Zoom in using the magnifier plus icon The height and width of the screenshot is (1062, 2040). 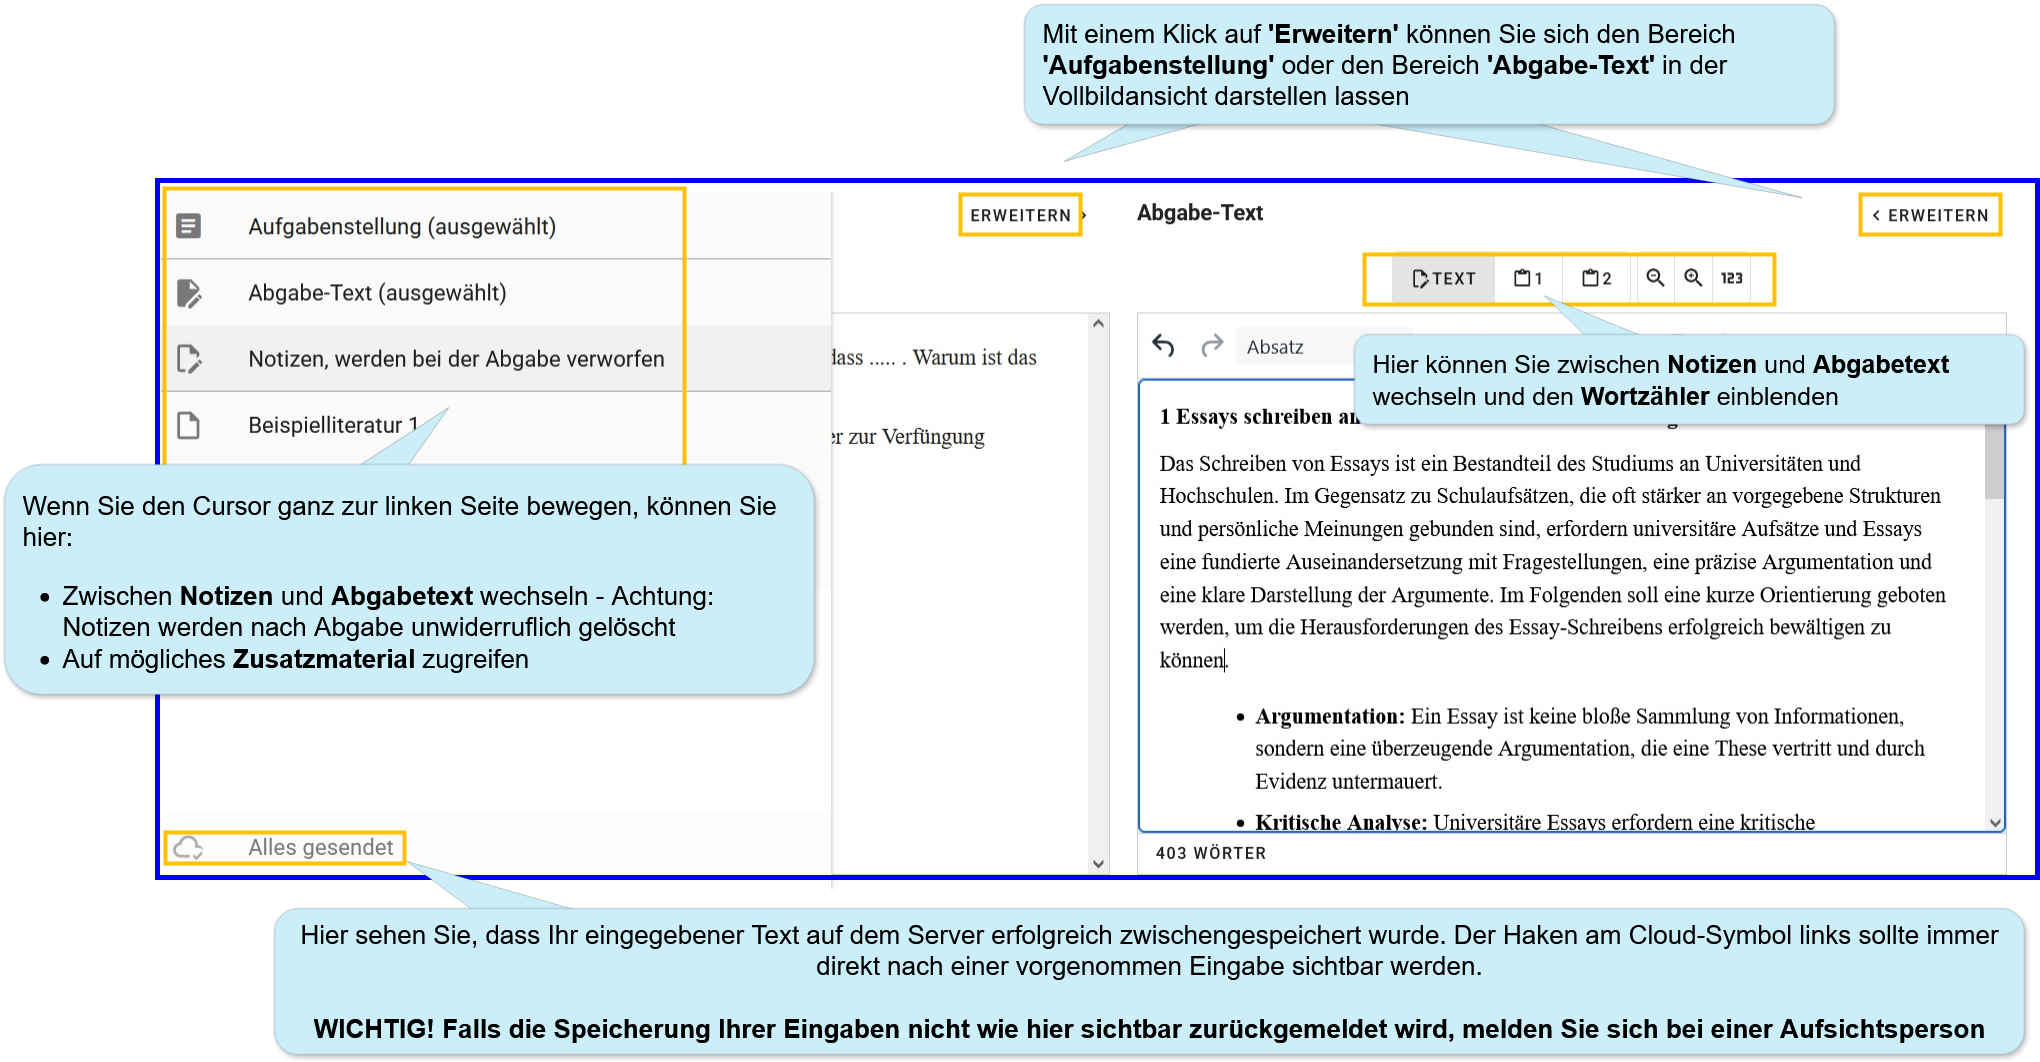[1693, 278]
